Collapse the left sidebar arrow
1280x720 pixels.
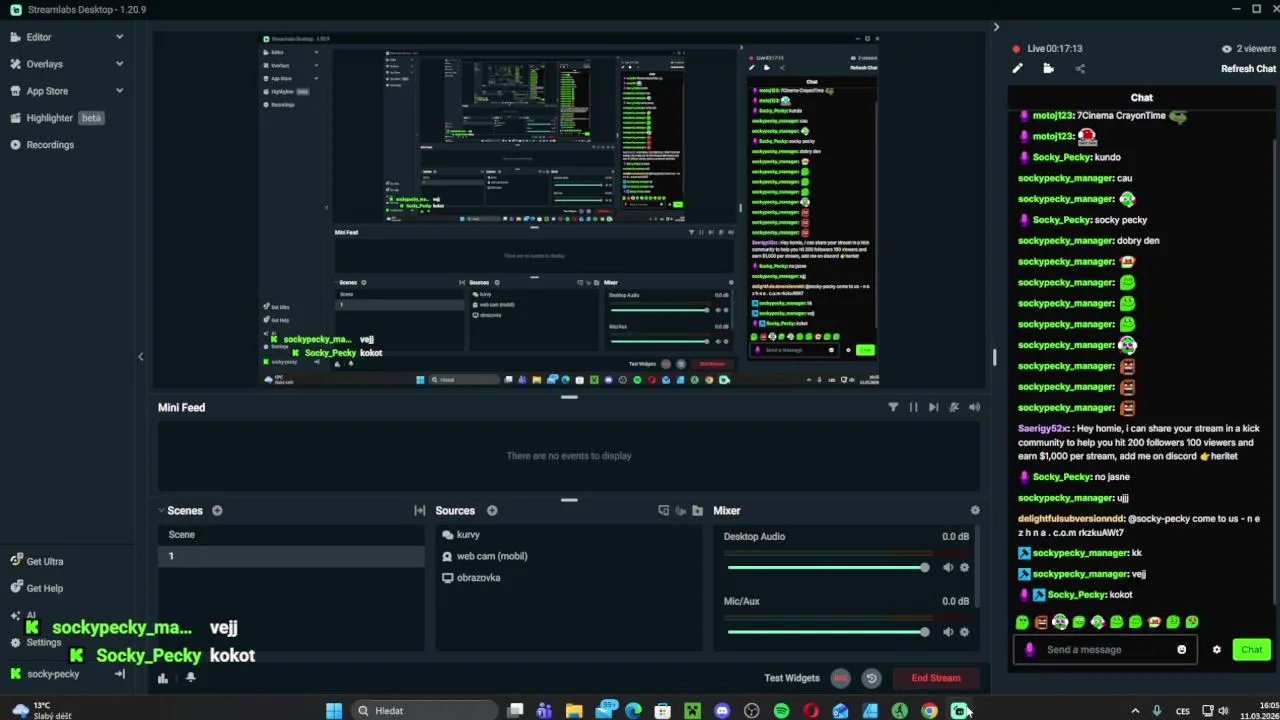coord(140,357)
